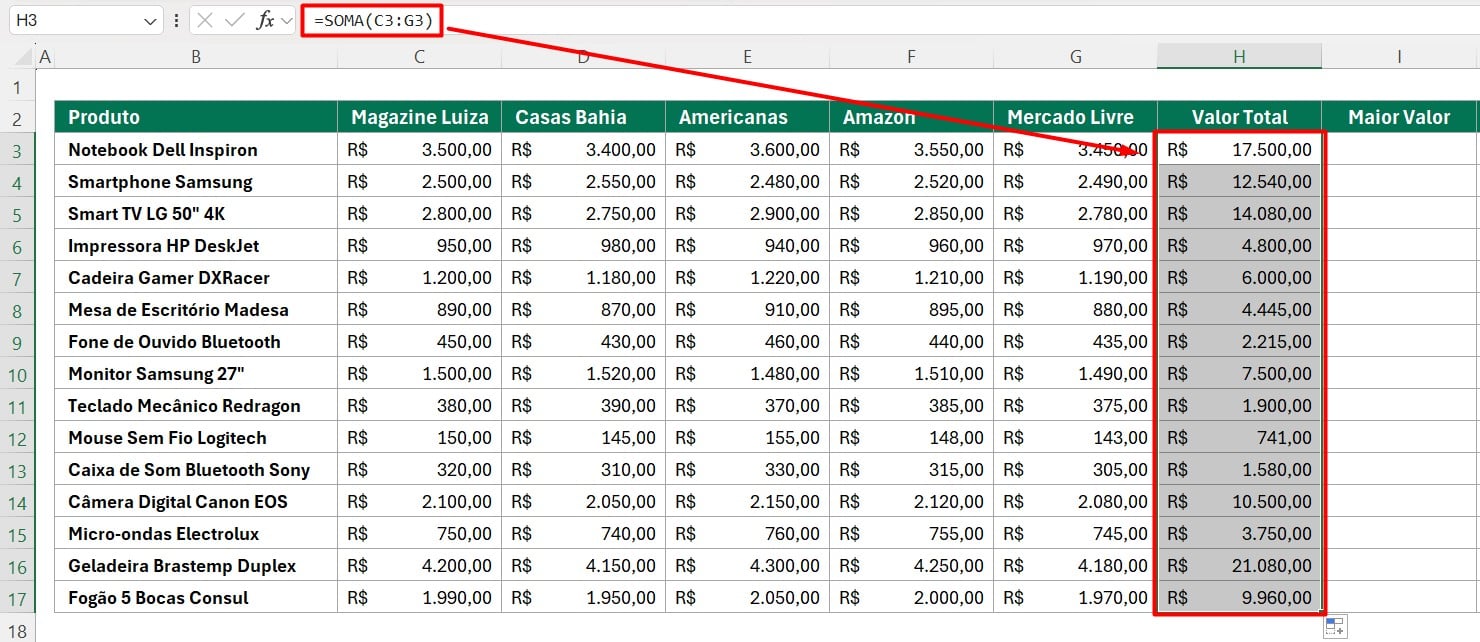Select column A header

click(x=45, y=57)
